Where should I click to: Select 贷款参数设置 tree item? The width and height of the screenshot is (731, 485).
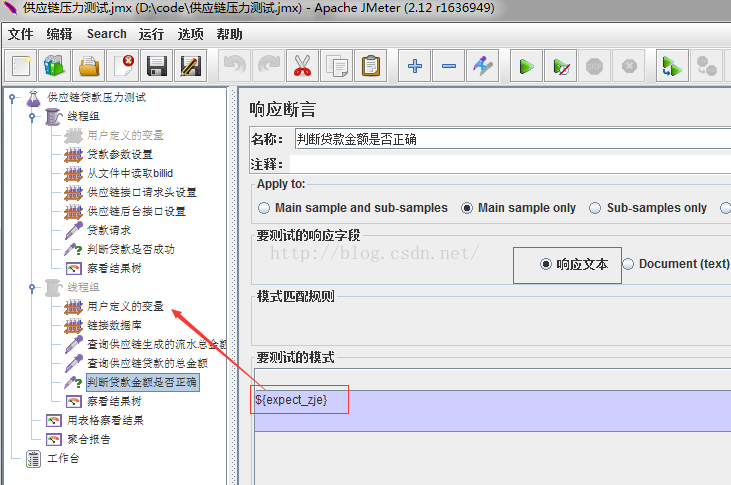tap(120, 154)
